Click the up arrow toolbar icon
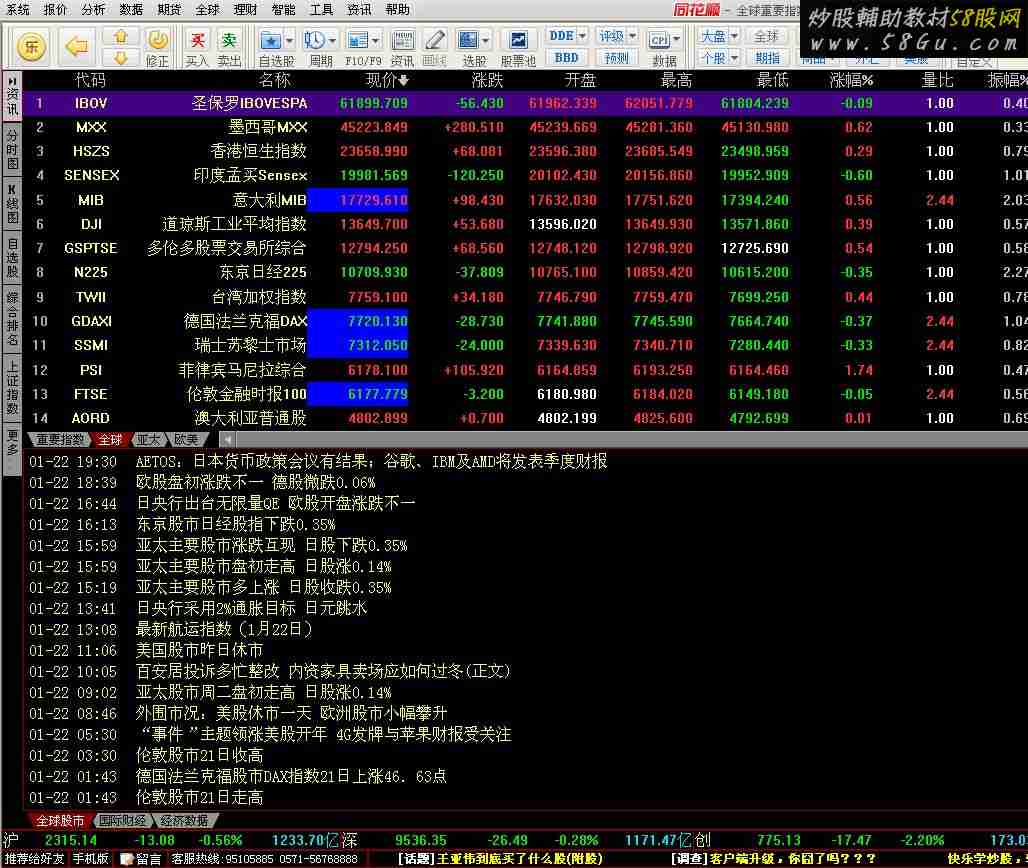Viewport: 1028px width, 868px height. point(121,37)
